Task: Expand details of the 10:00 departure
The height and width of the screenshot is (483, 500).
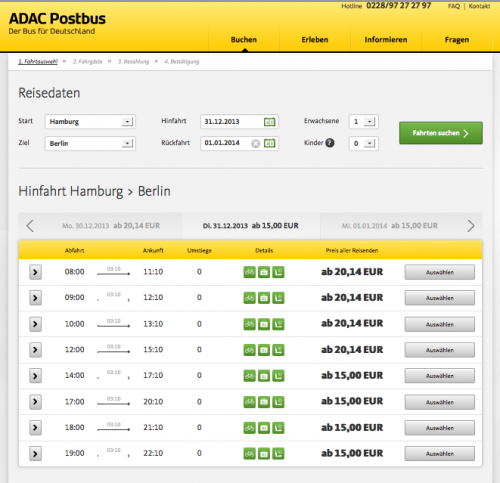Action: pyautogui.click(x=35, y=324)
